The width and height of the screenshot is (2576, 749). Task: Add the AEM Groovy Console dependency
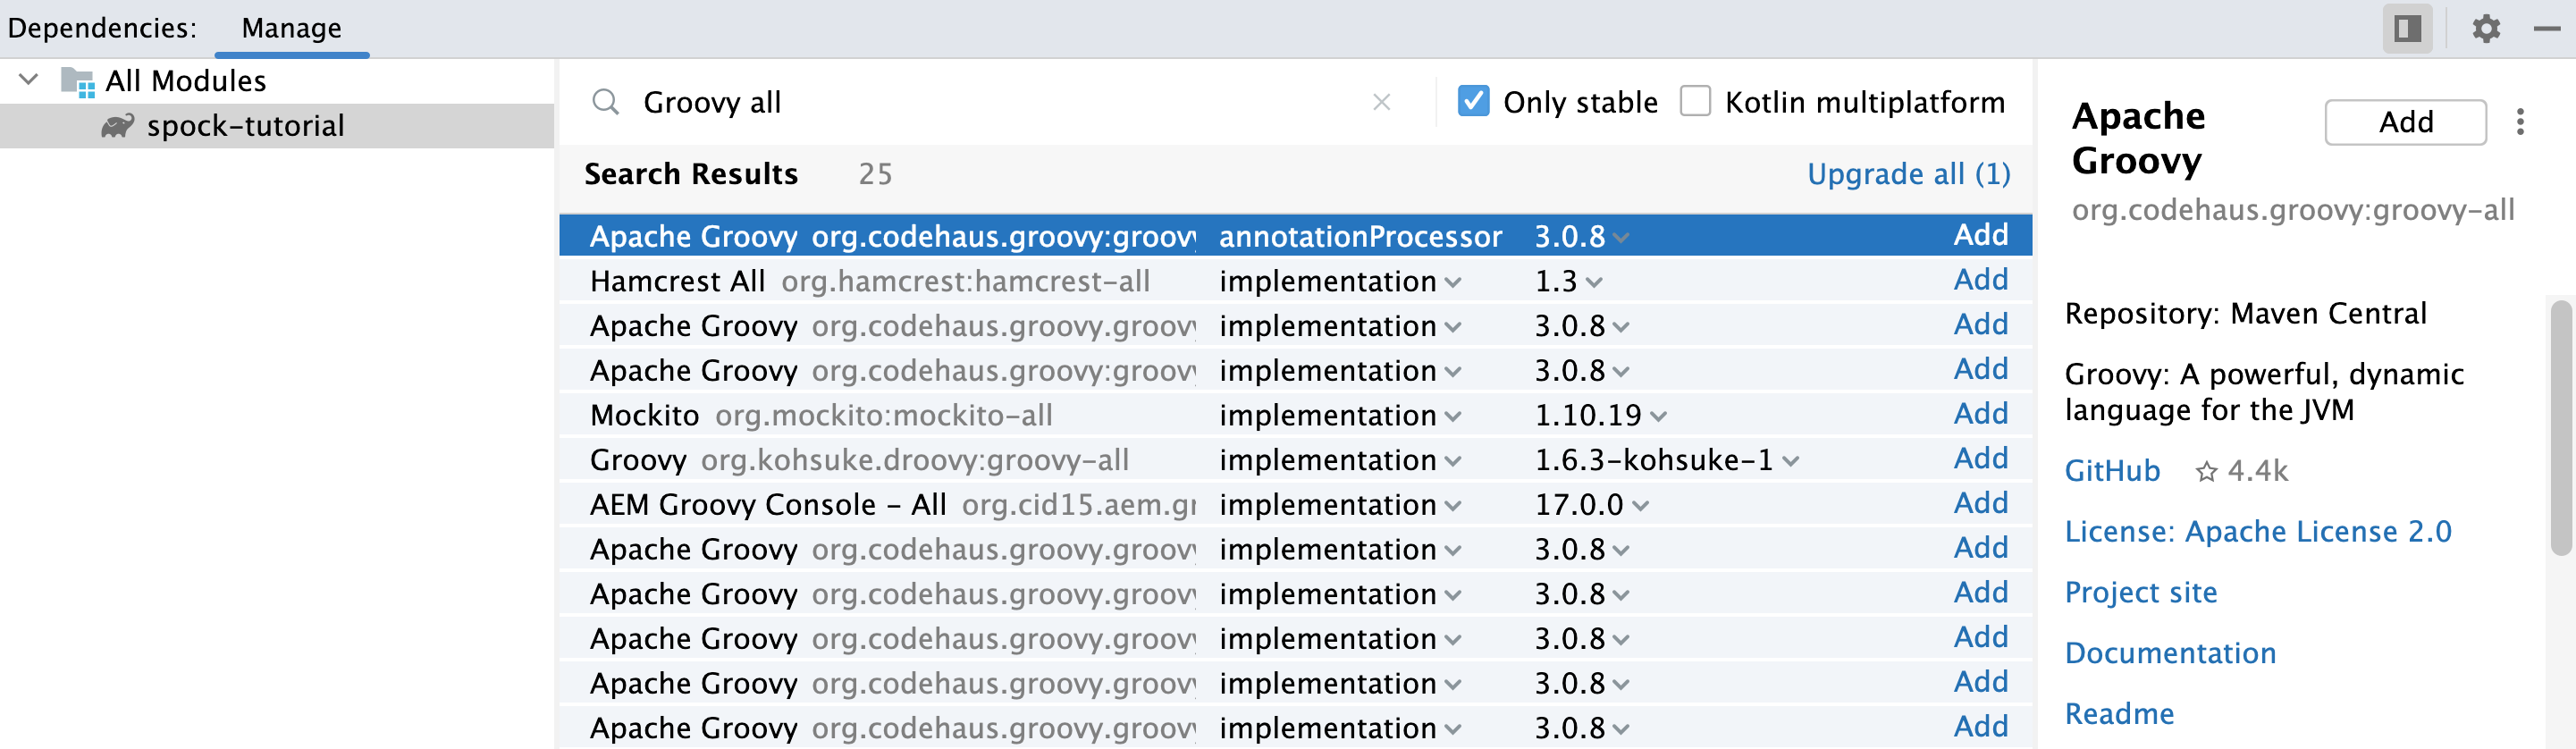(1980, 503)
